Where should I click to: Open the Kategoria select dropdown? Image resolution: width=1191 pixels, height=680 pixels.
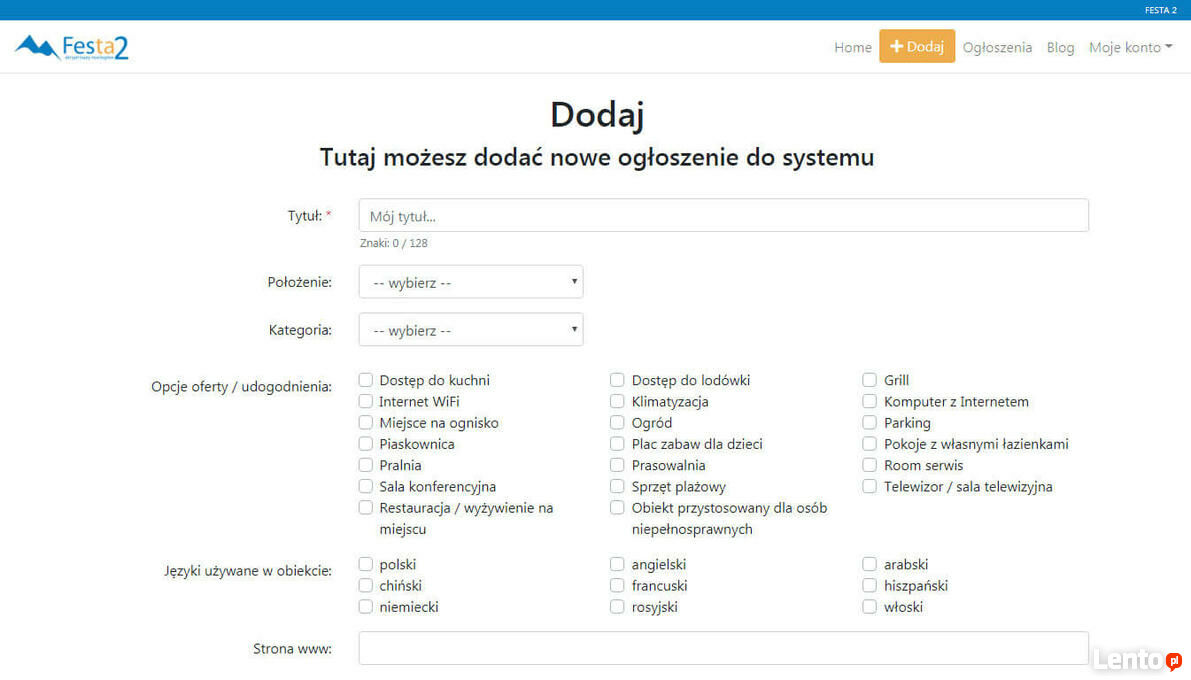click(471, 330)
